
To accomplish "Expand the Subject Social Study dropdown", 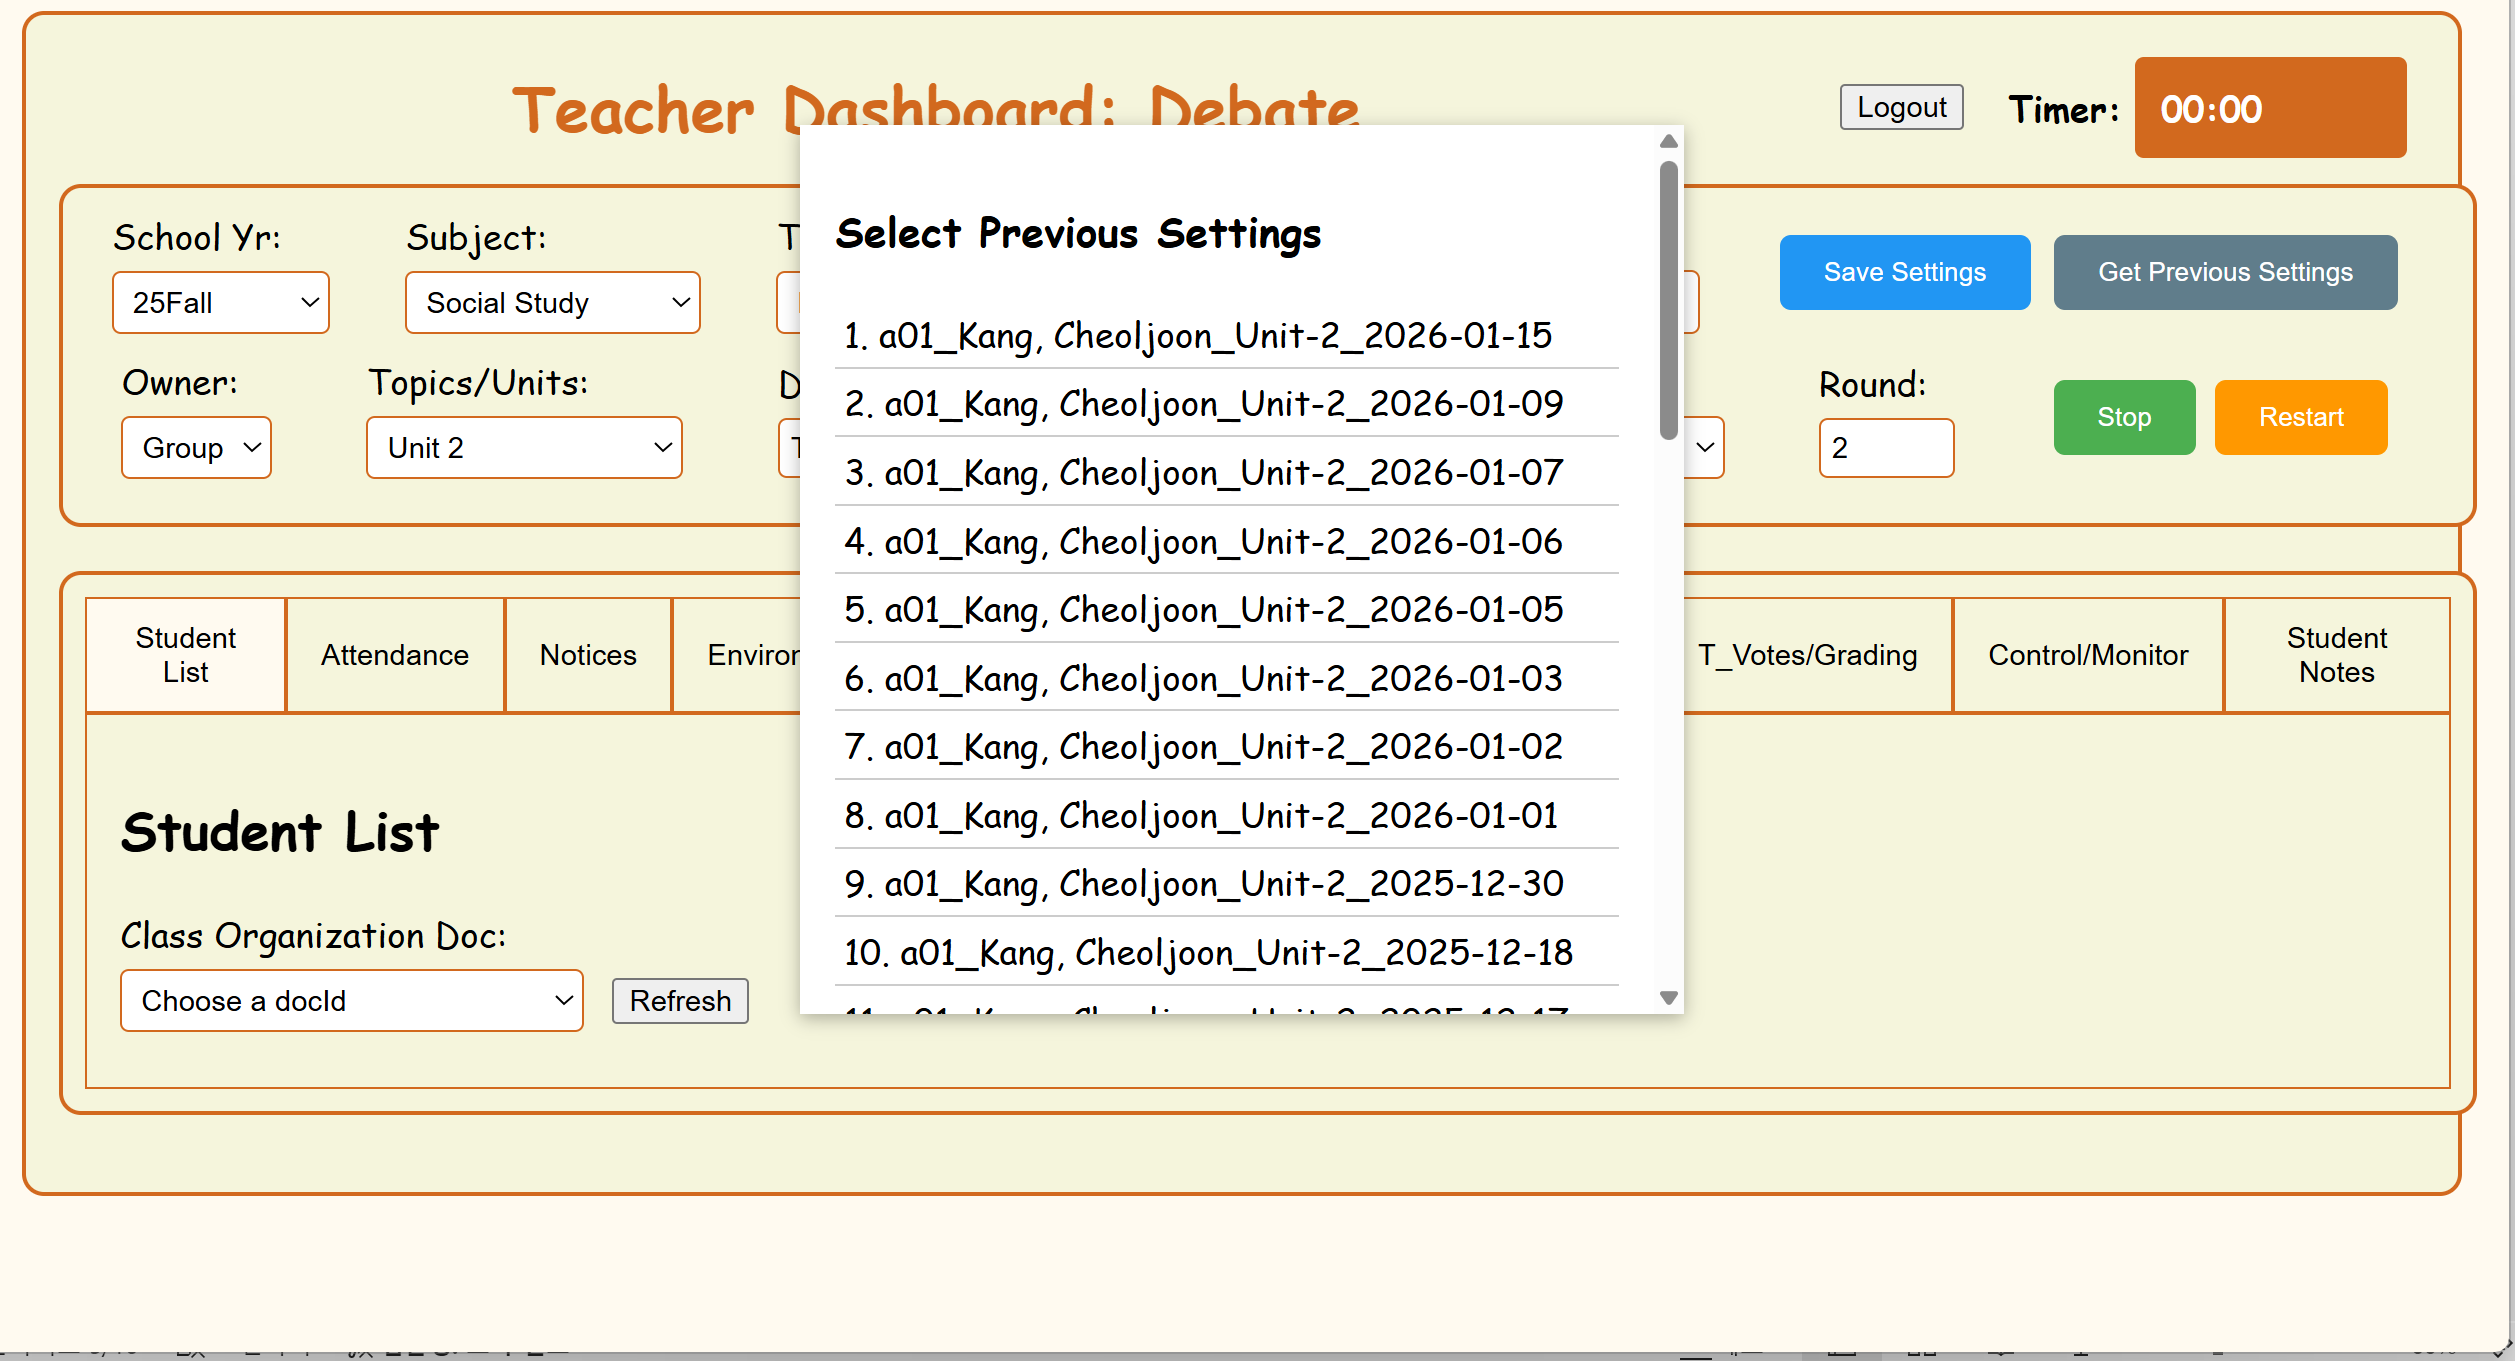I will pos(552,302).
